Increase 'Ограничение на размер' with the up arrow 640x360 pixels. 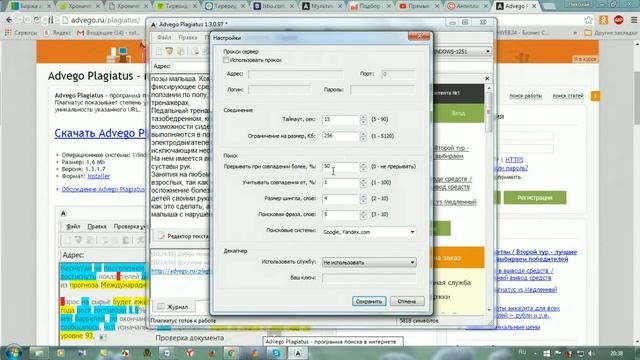[363, 133]
